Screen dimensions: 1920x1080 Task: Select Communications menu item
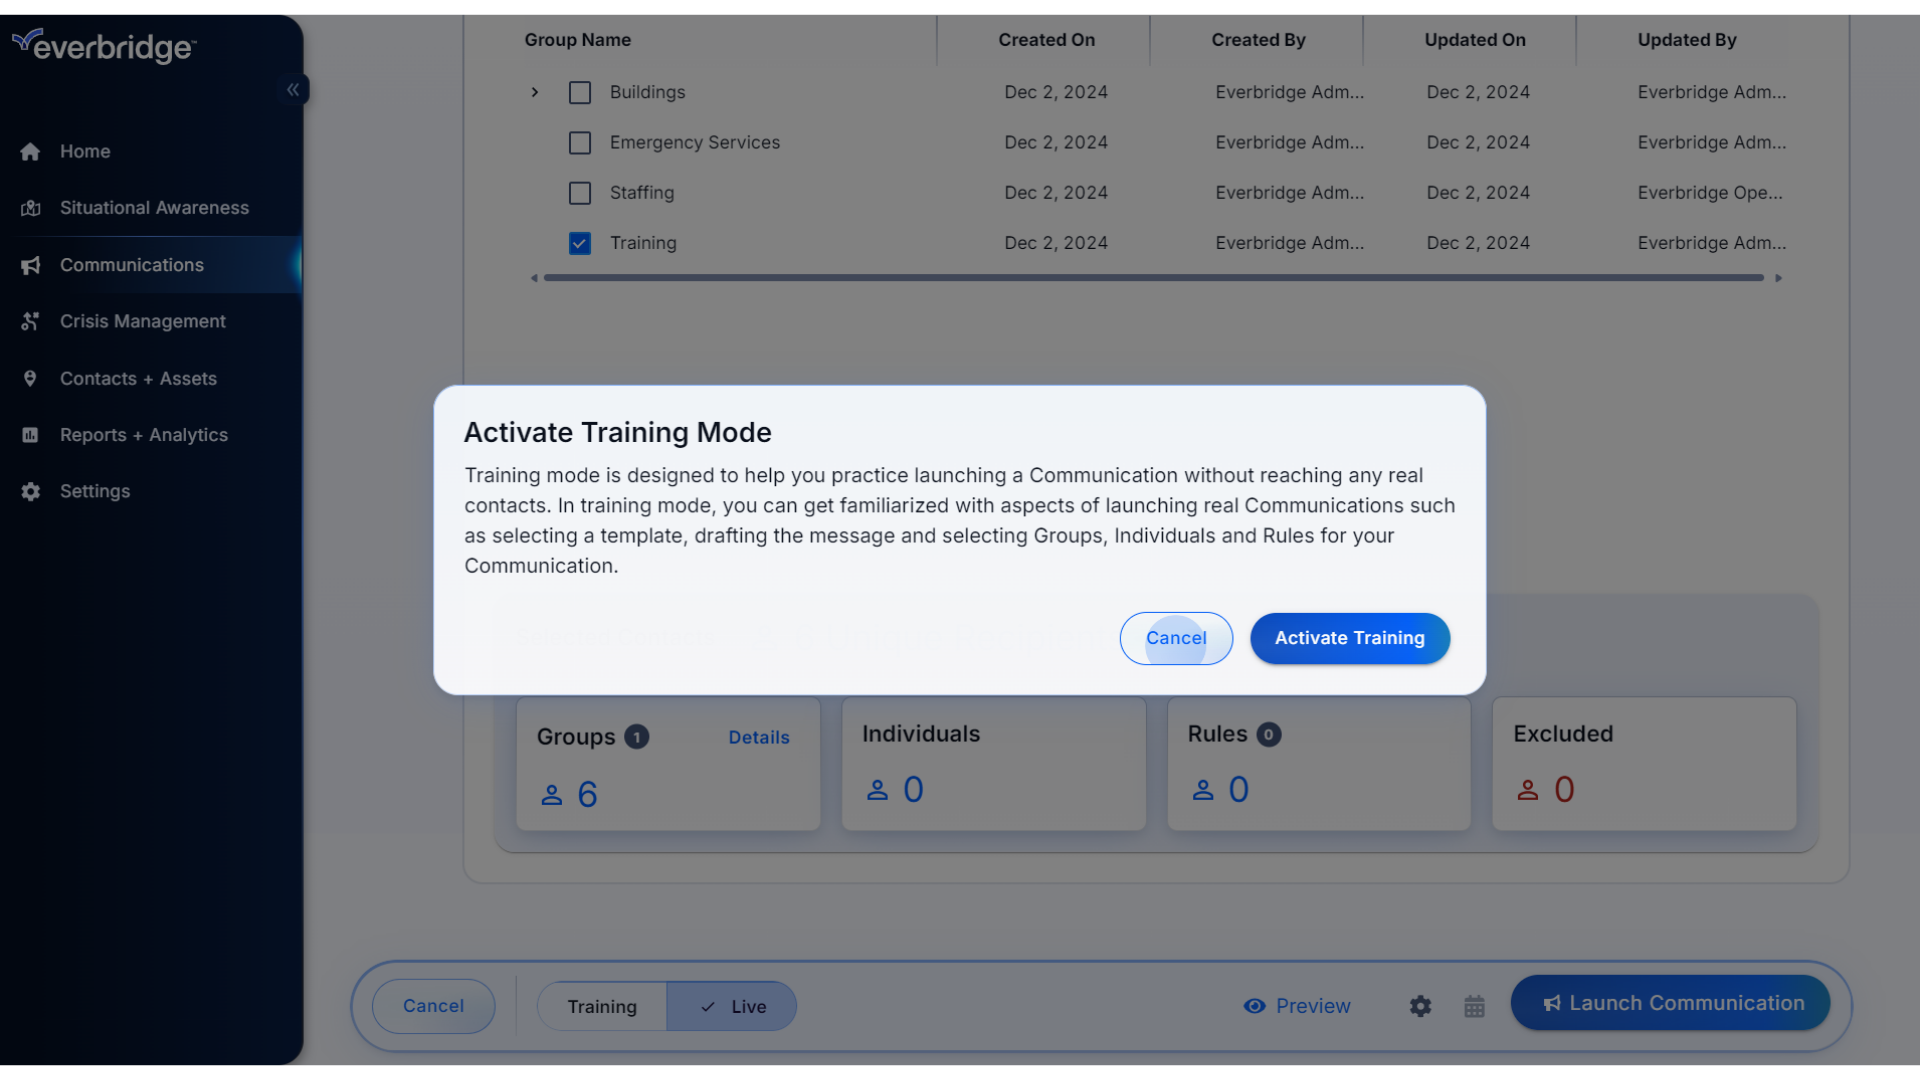point(132,264)
